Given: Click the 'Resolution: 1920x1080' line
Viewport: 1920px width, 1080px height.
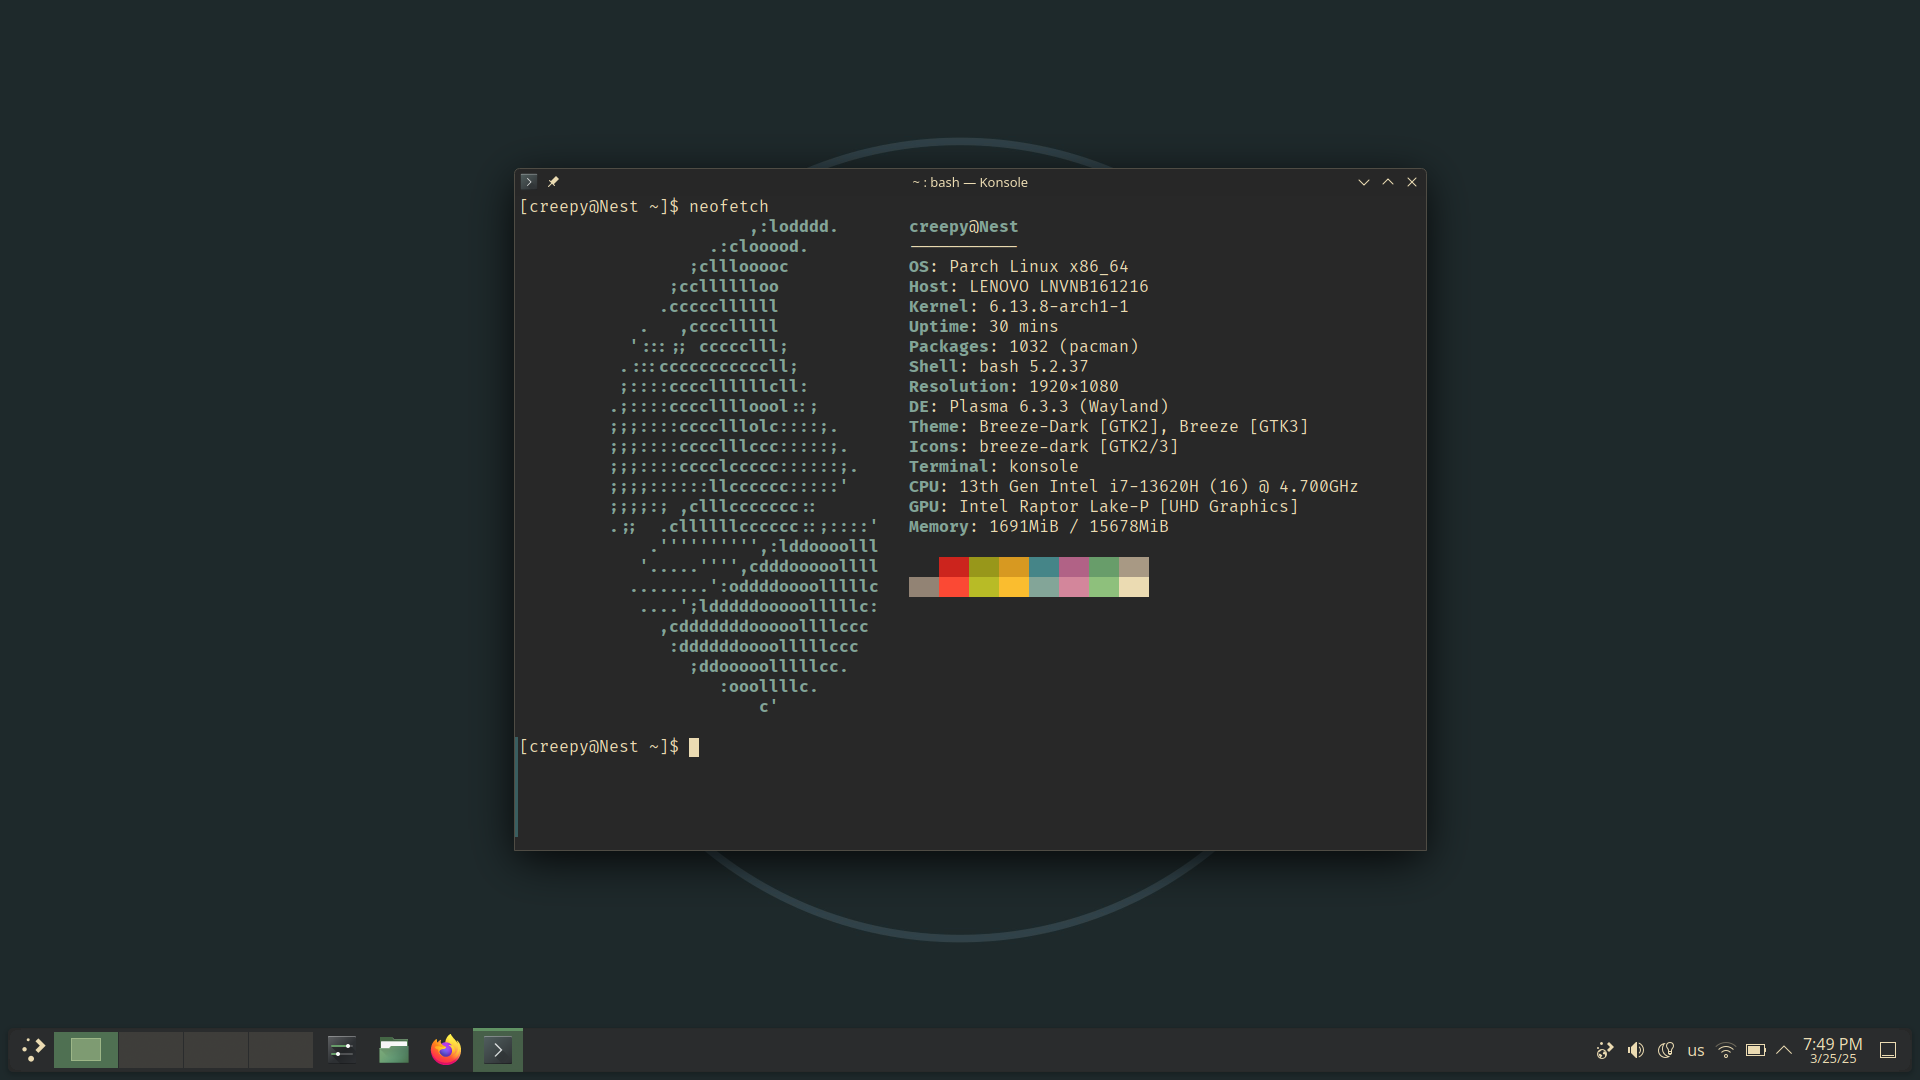Looking at the screenshot, I should click(1014, 386).
